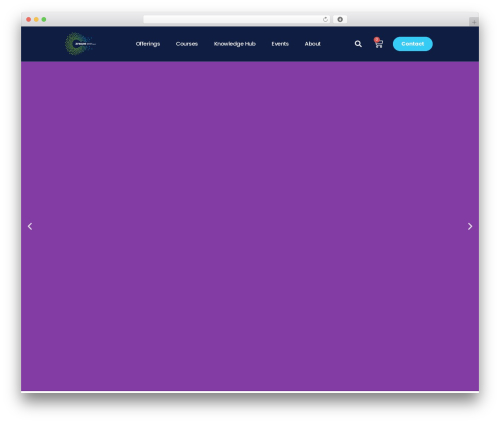Show previous slide with left arrow

30,226
